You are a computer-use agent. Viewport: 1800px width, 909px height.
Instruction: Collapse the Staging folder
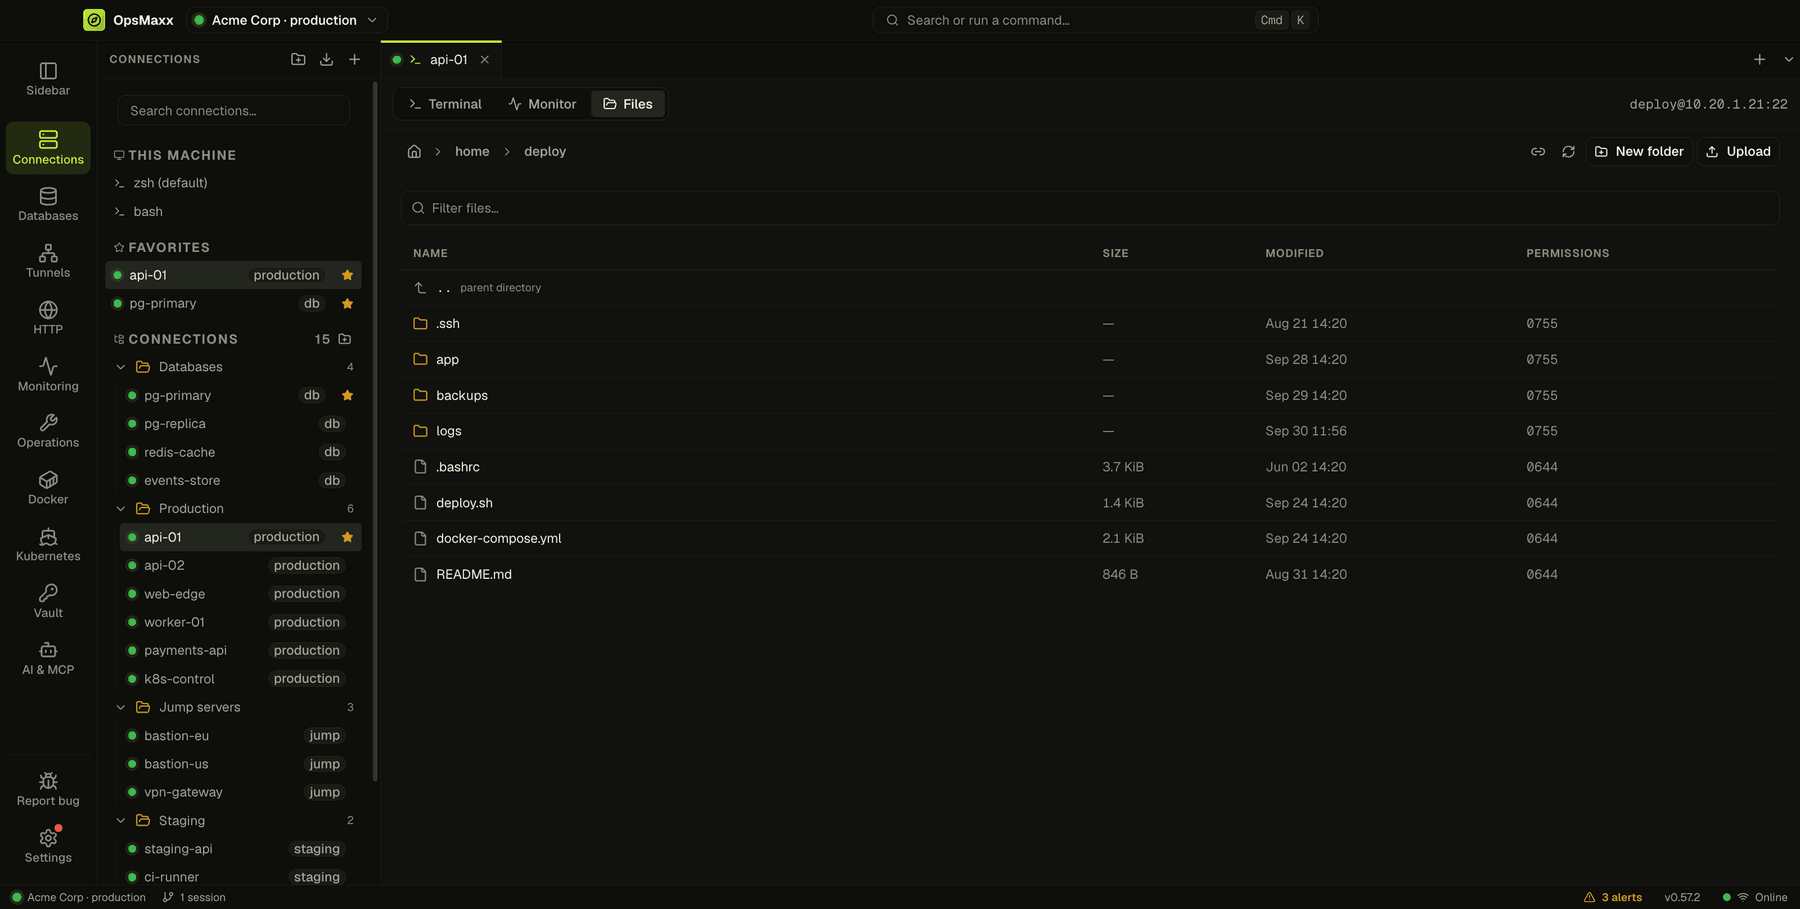click(x=121, y=821)
